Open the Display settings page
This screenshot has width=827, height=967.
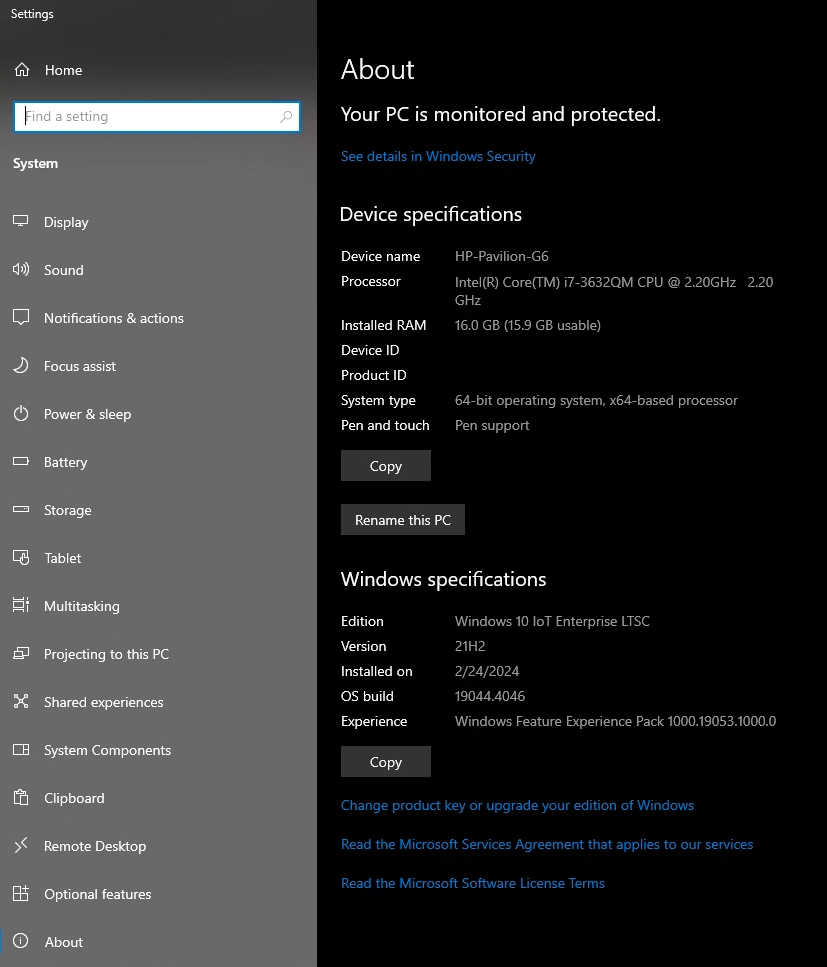point(66,222)
